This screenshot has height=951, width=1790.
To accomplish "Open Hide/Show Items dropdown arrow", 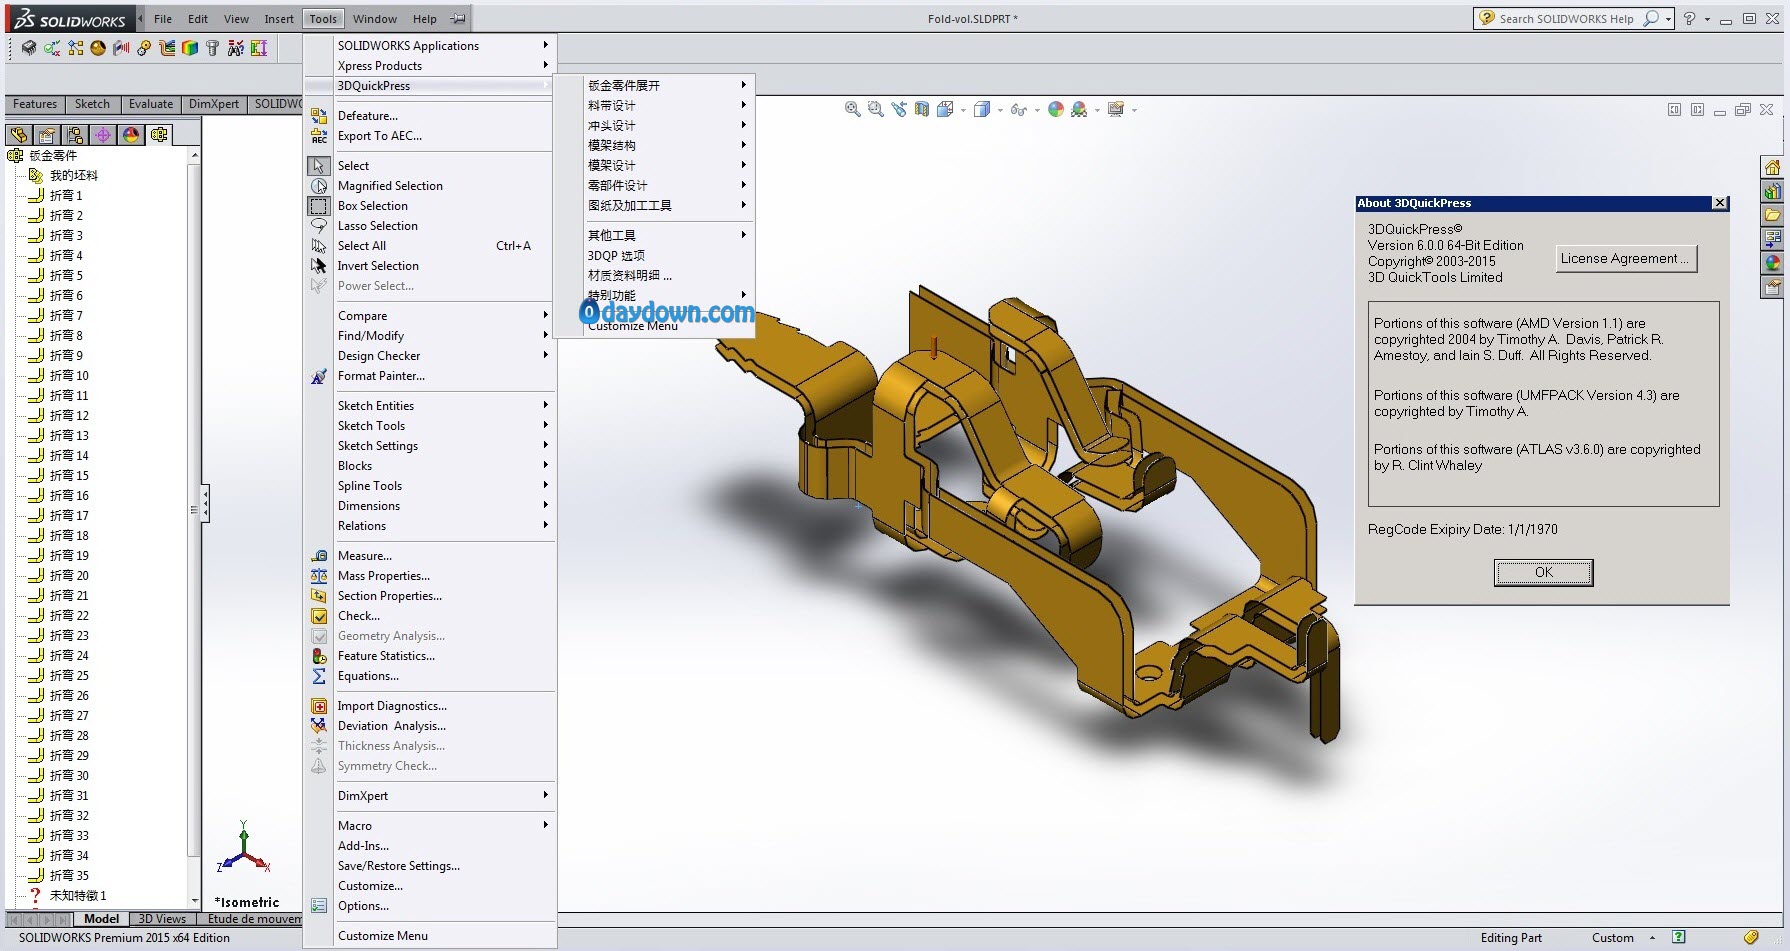I will (1037, 110).
